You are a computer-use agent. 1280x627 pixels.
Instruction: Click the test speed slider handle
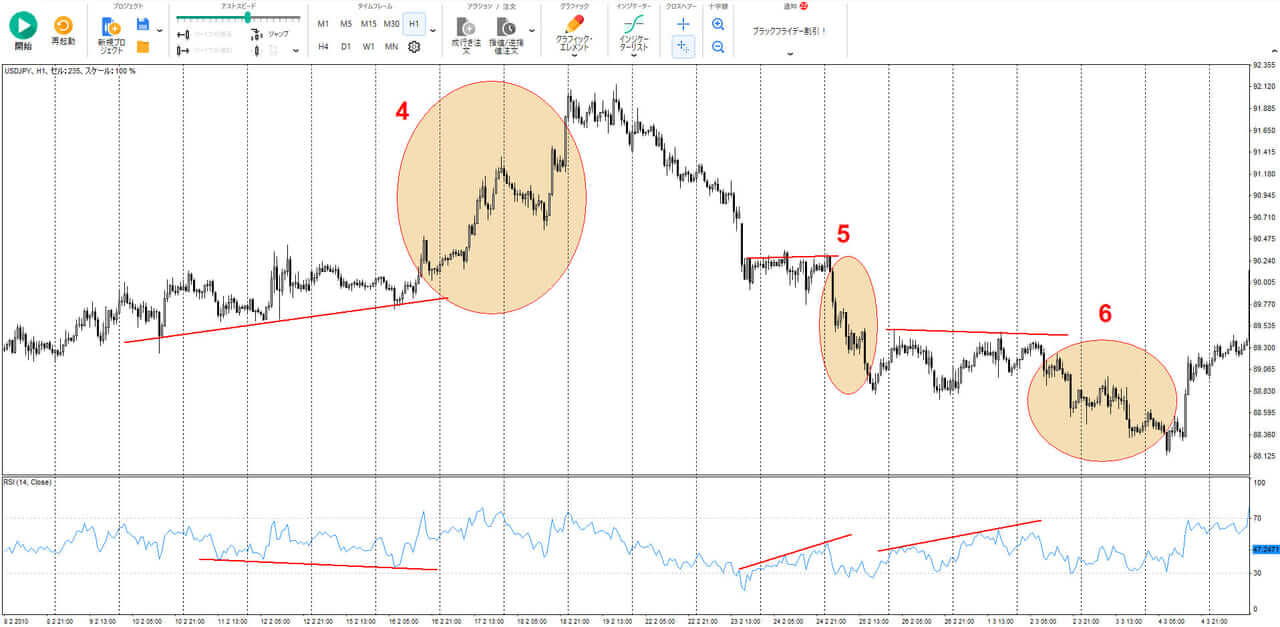(x=247, y=17)
